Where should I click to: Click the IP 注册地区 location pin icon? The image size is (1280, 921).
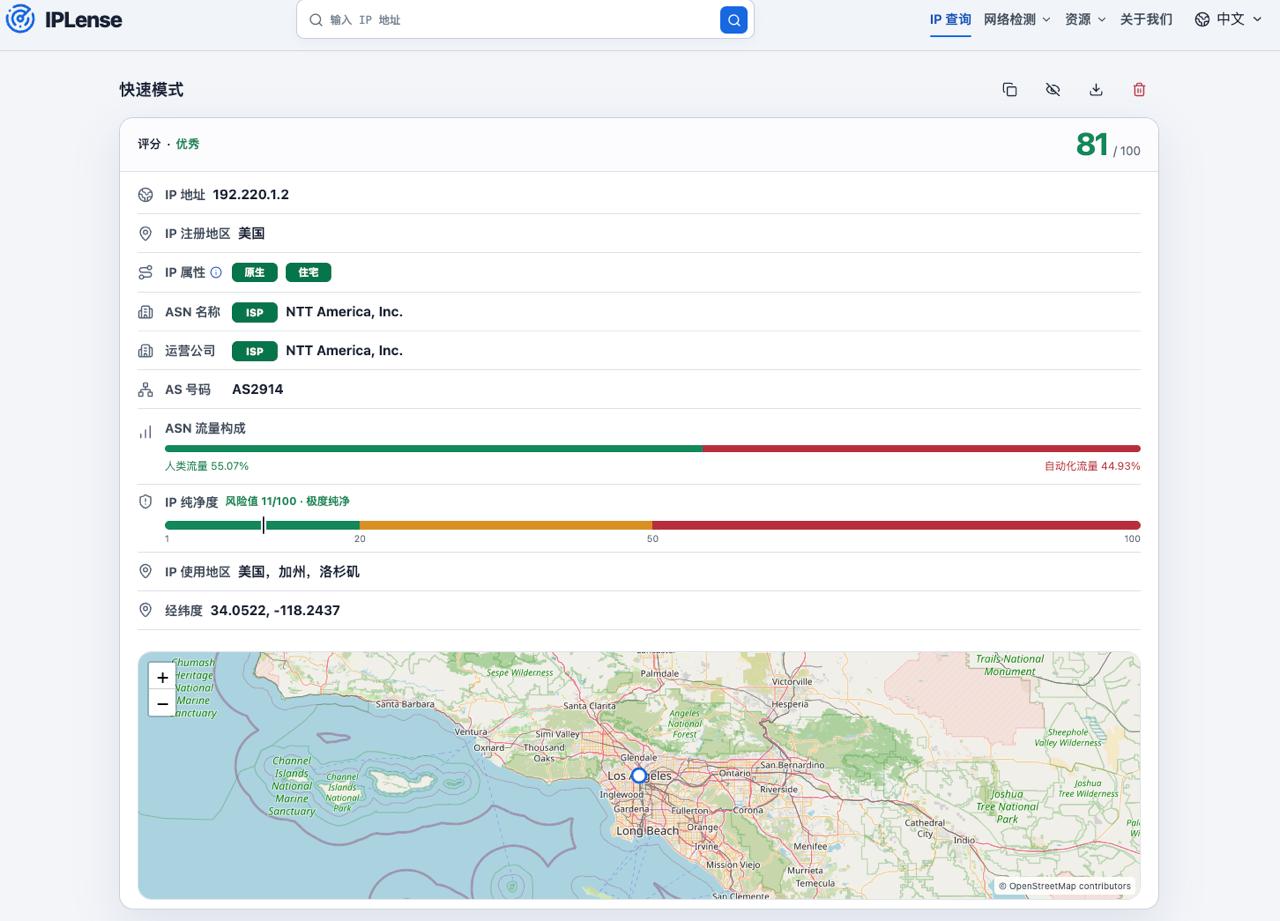click(145, 234)
